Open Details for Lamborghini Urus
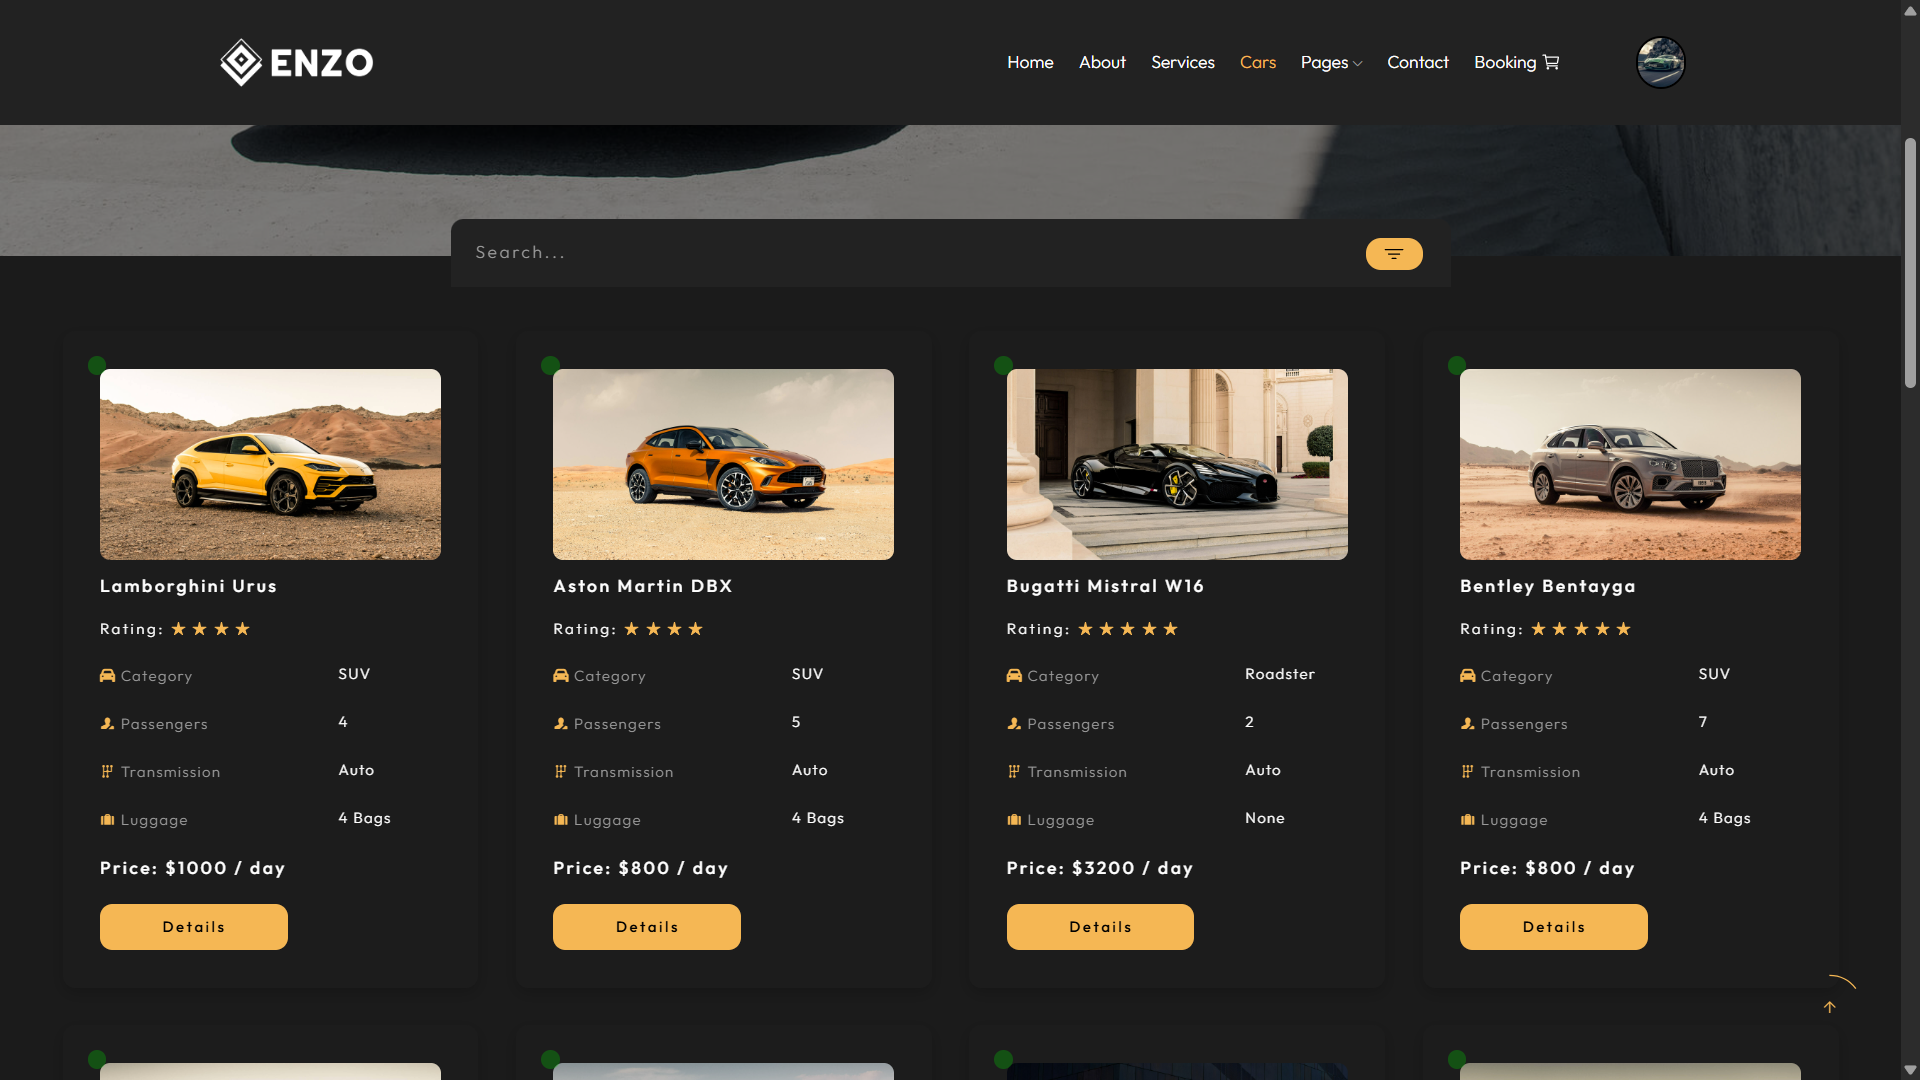The width and height of the screenshot is (1920, 1080). [x=194, y=927]
